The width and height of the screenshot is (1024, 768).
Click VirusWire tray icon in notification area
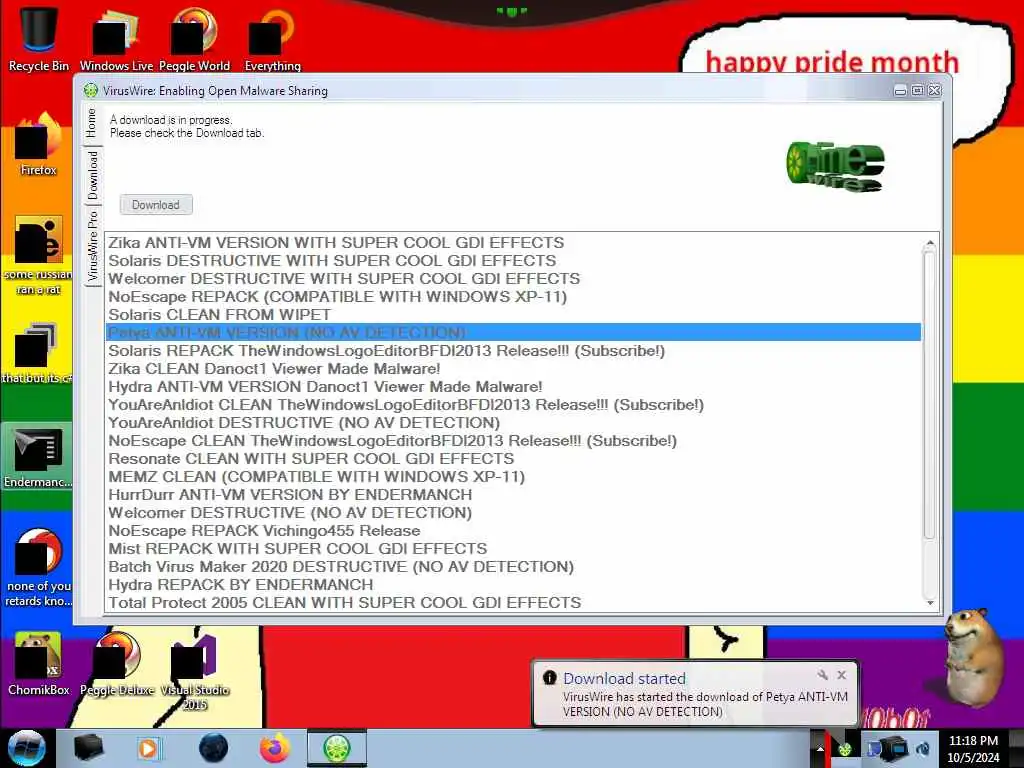coord(845,749)
